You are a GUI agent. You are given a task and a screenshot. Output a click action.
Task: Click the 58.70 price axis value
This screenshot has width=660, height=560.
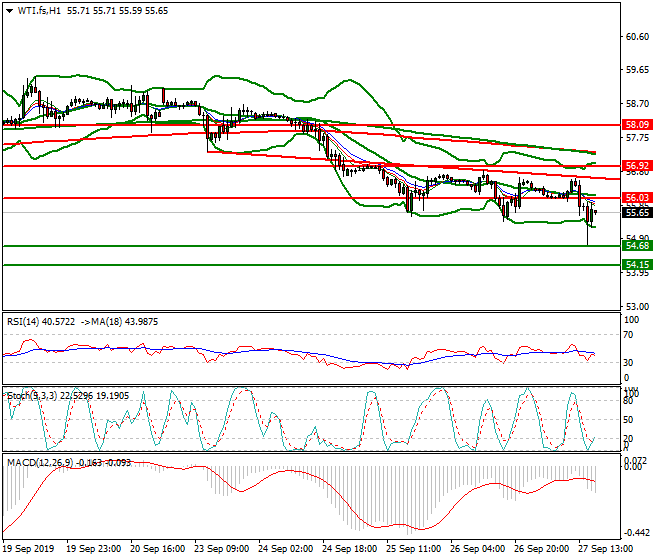click(x=637, y=104)
